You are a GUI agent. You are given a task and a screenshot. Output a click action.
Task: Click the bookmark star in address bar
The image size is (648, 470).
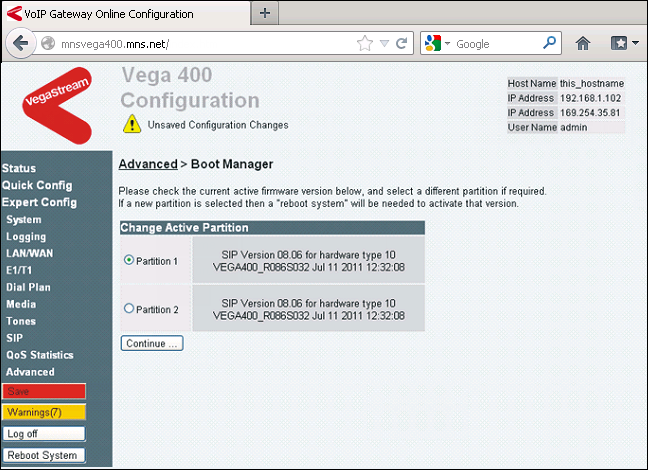tap(365, 44)
